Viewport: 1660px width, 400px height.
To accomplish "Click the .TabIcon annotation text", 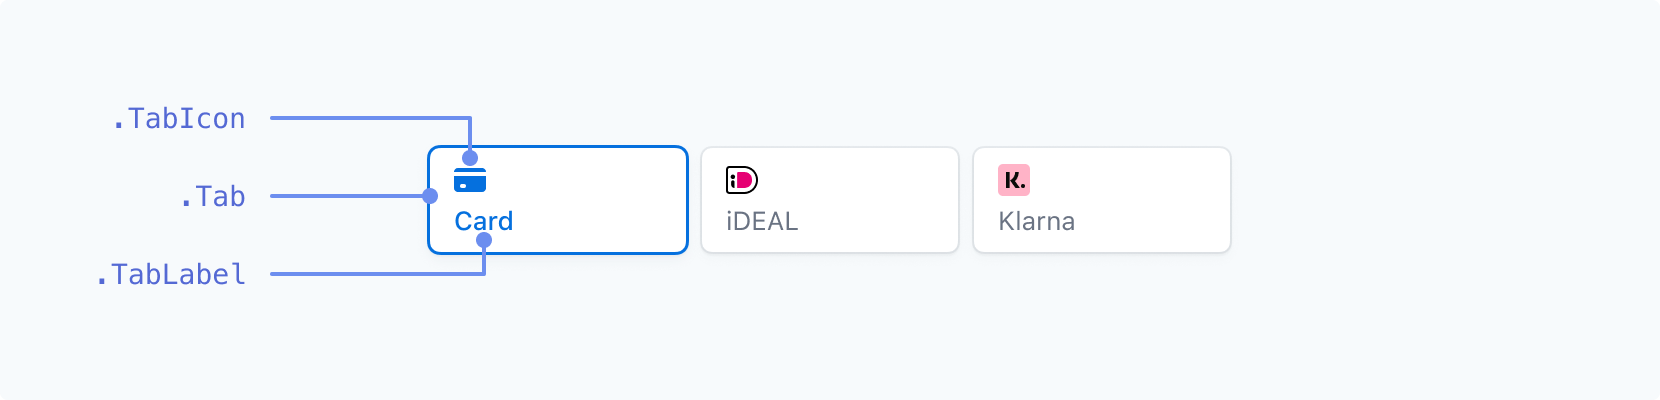I will 178,119.
